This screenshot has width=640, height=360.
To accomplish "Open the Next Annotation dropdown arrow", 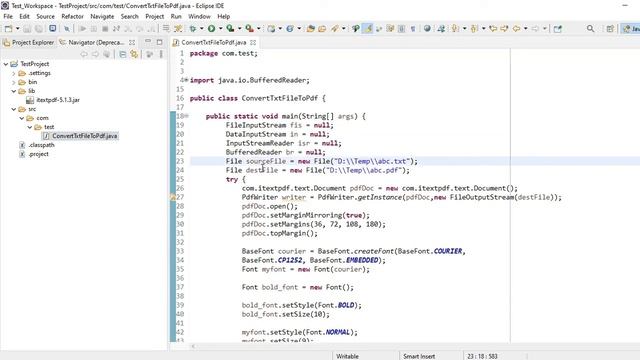I will pos(464,29).
